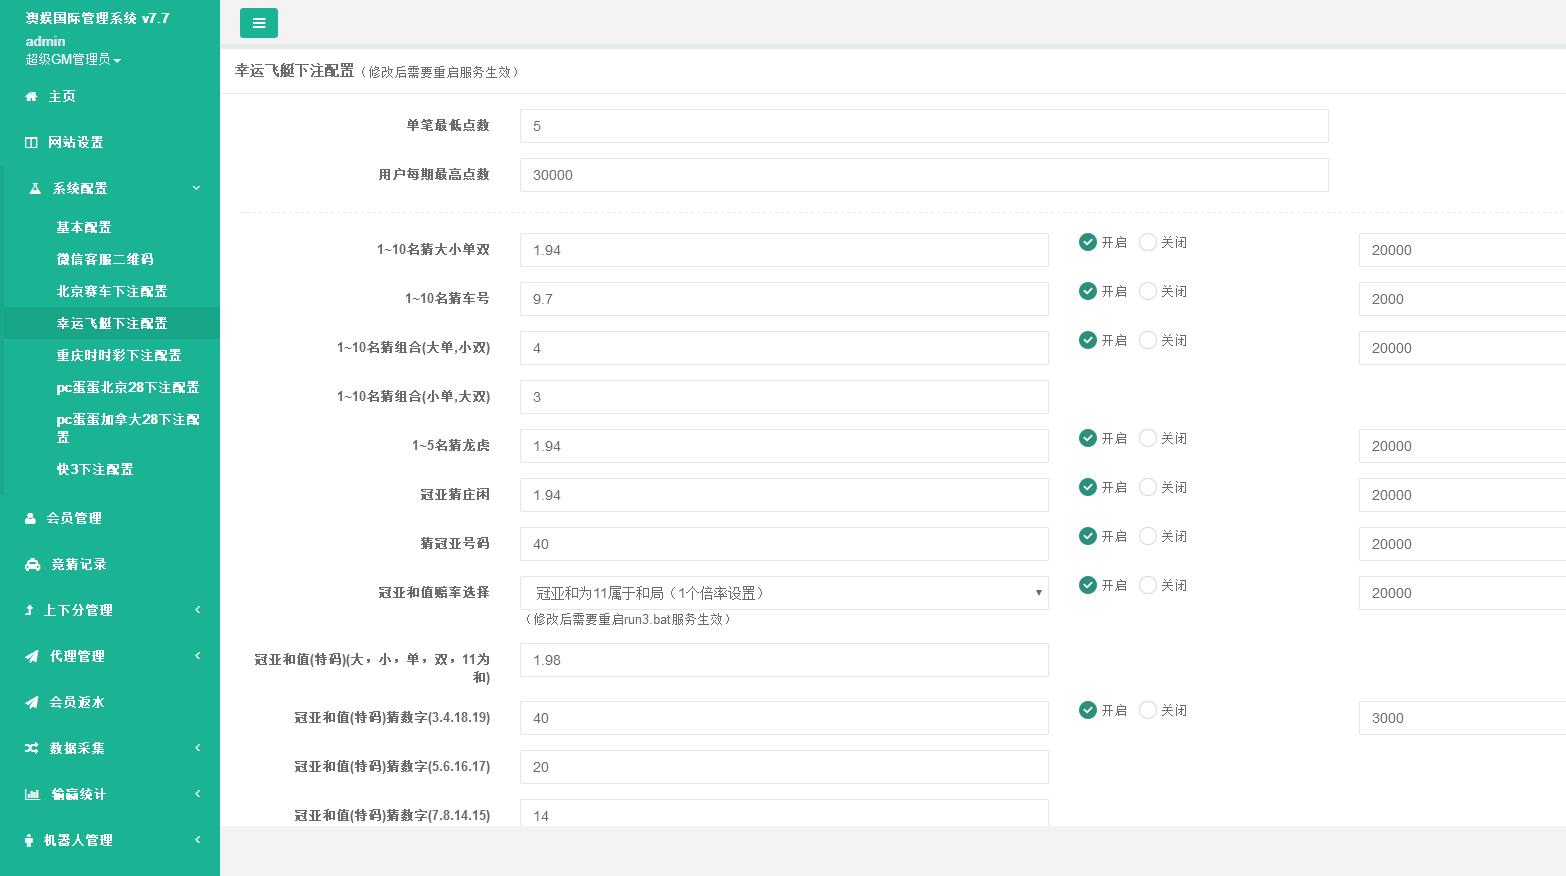Select 关闭 for 1~10名猜大小单双

point(1148,242)
